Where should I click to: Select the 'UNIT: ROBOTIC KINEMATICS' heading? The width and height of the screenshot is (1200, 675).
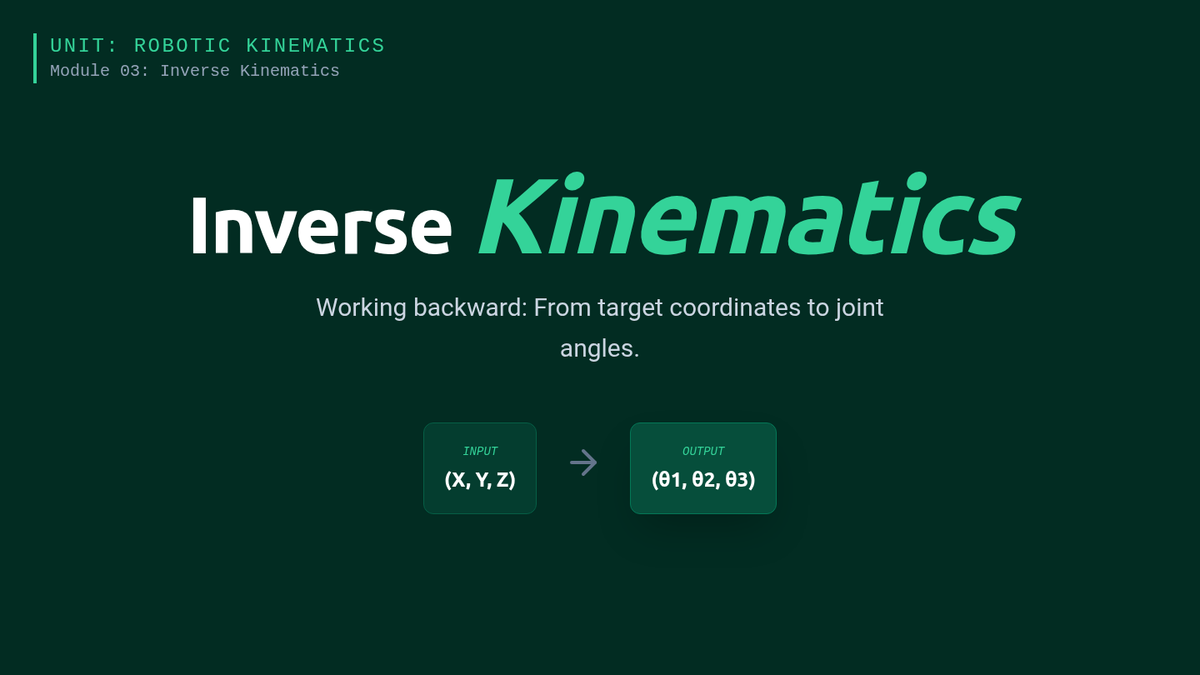(x=217, y=46)
